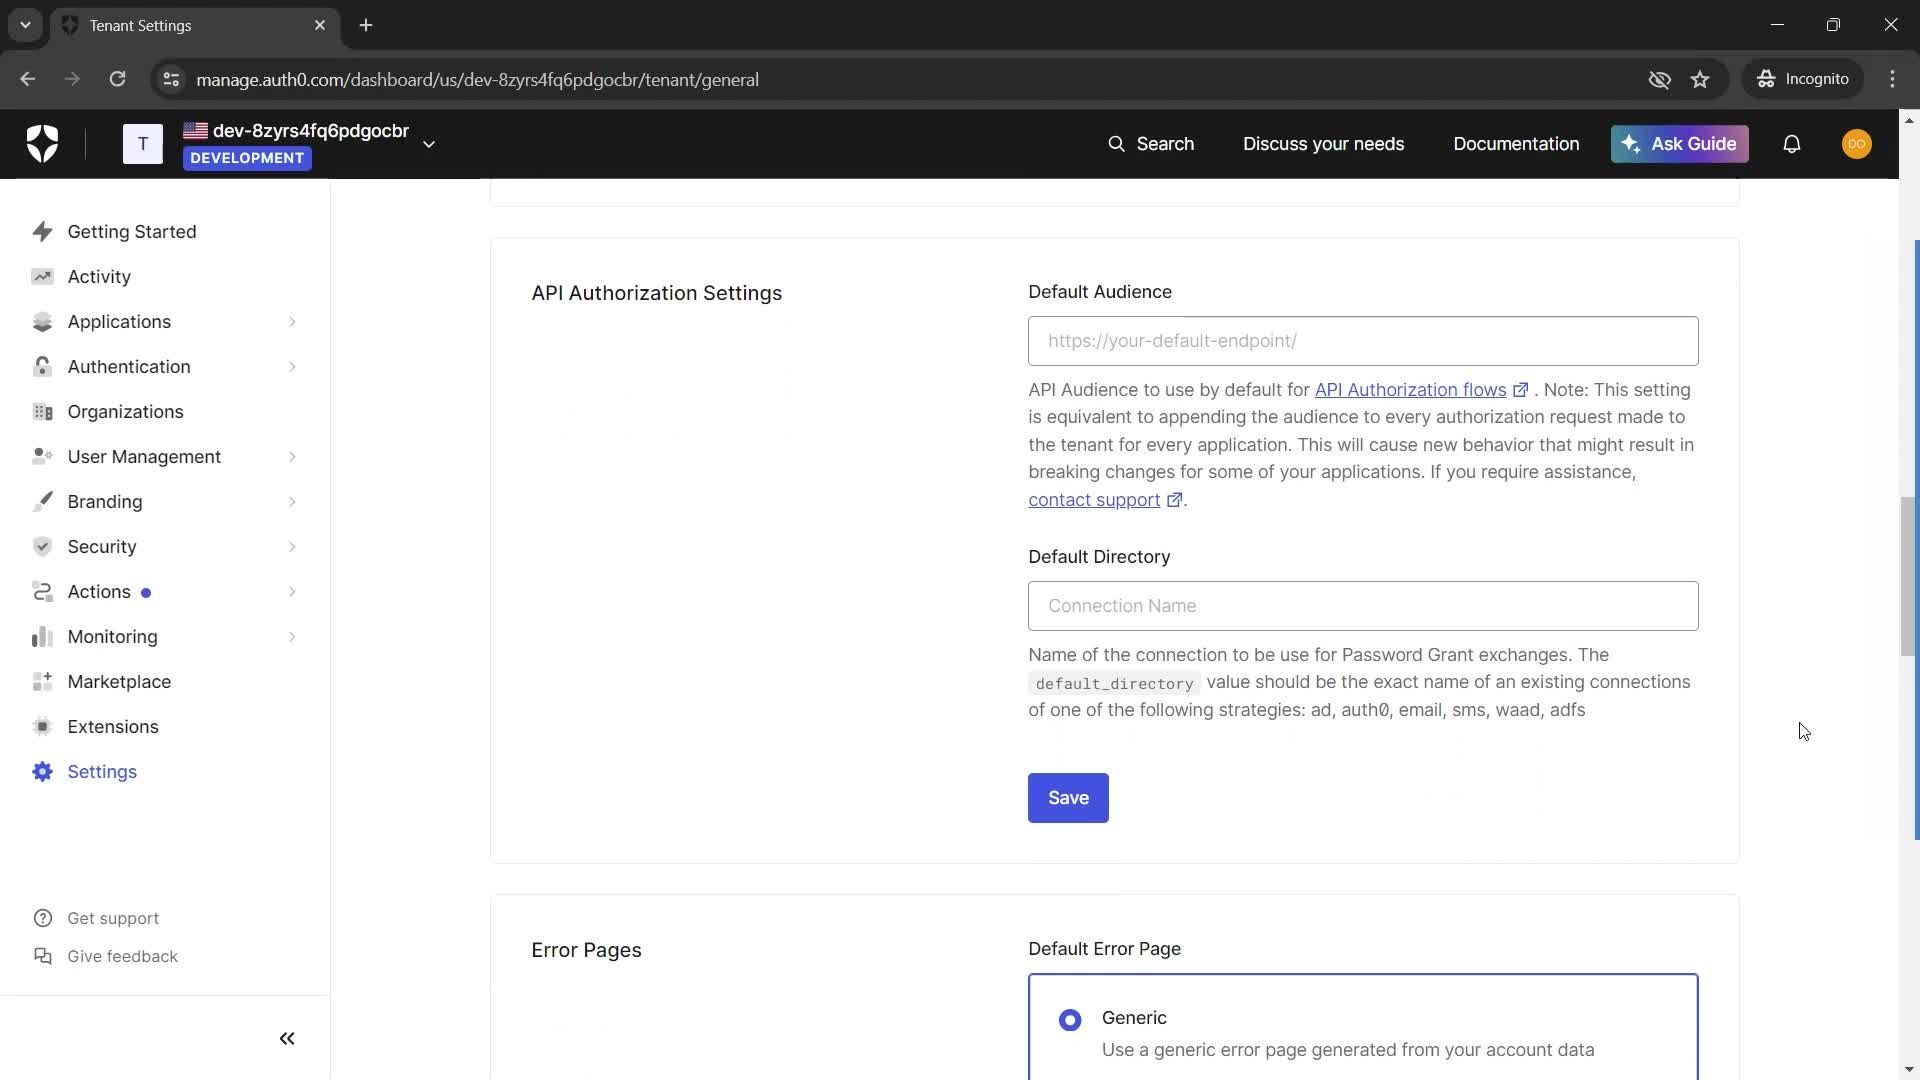The height and width of the screenshot is (1080, 1920).
Task: Focus the Default Audience input field
Action: pos(1363,341)
